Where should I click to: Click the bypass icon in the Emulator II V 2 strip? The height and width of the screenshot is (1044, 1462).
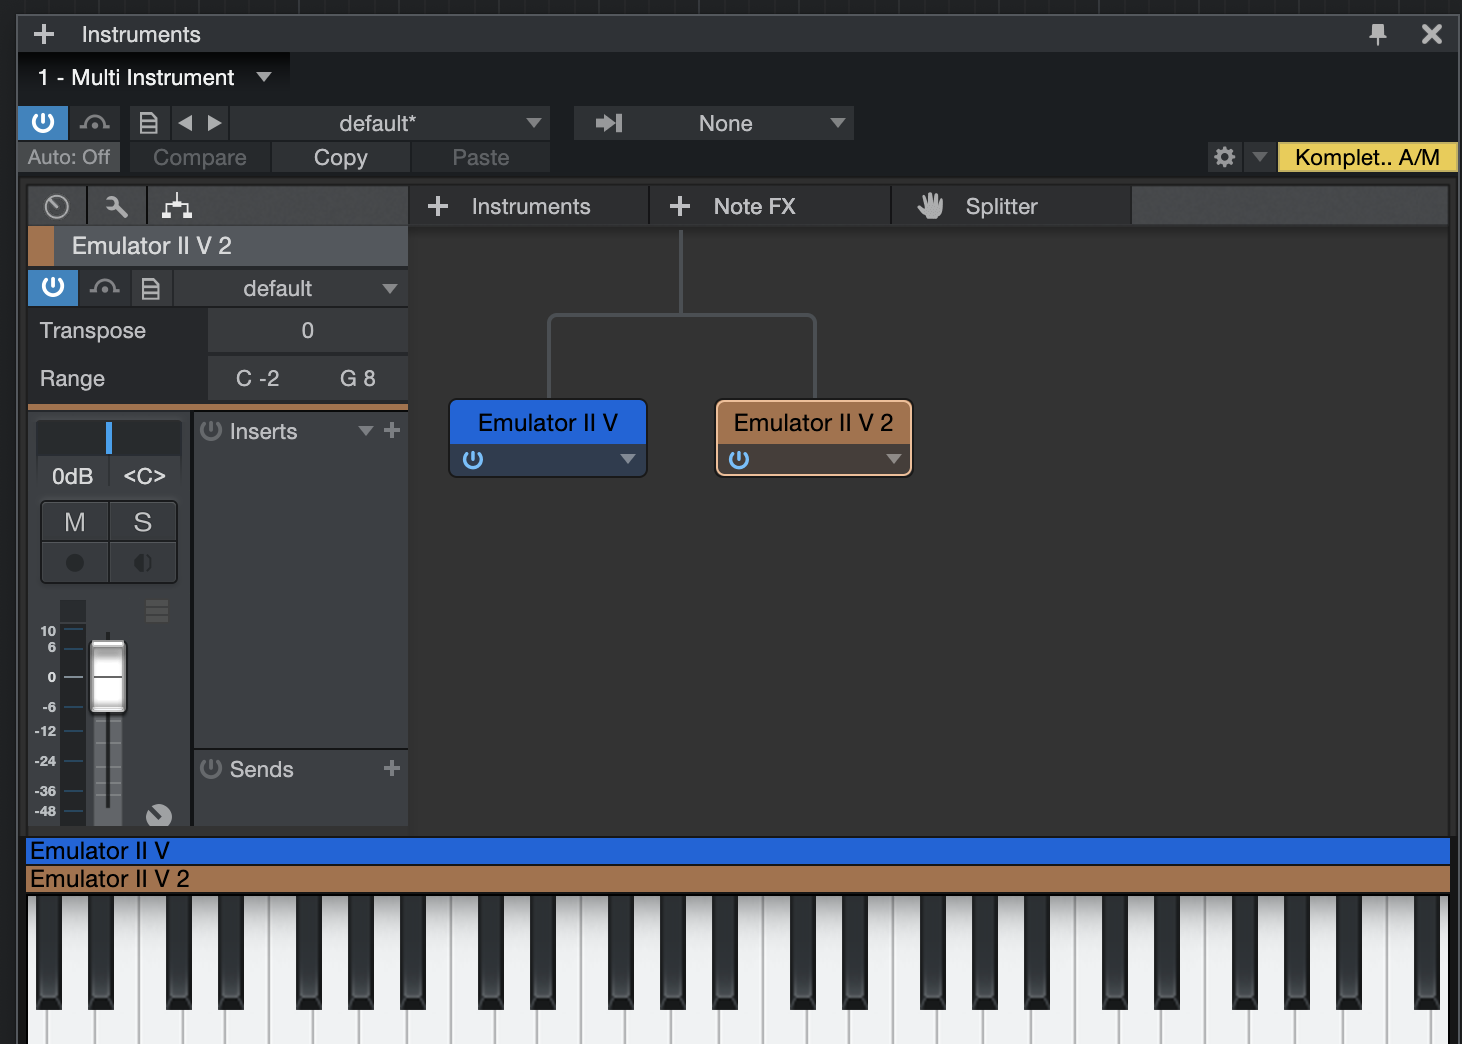[x=104, y=288]
